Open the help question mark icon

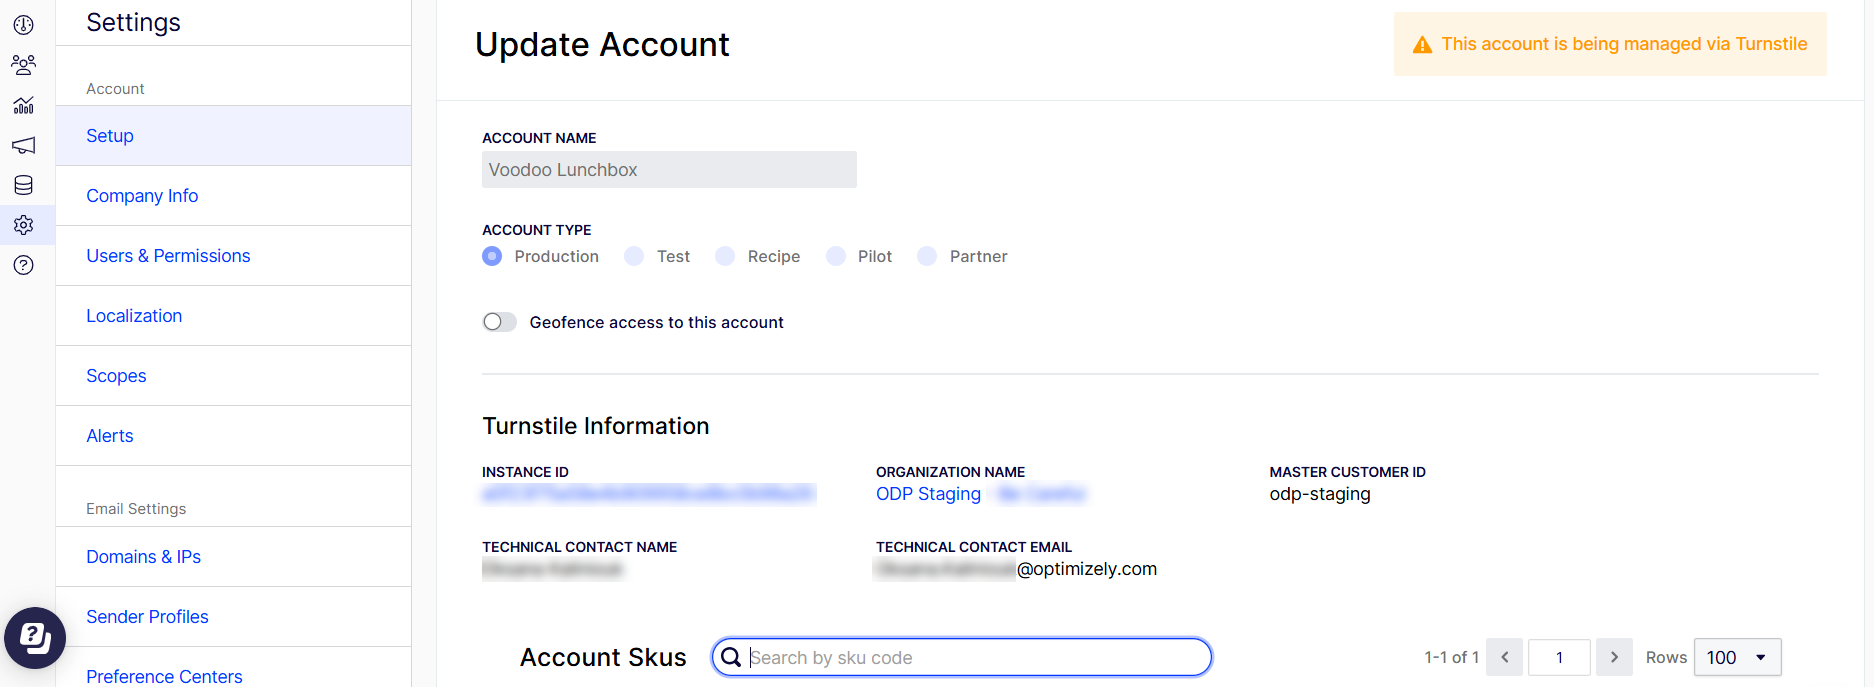point(24,265)
